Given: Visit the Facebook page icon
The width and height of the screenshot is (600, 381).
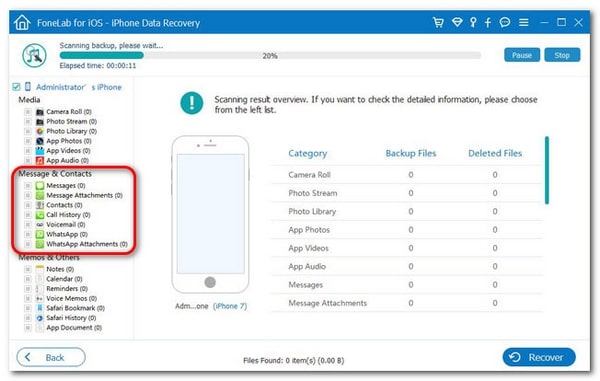Looking at the screenshot, I should pos(488,22).
